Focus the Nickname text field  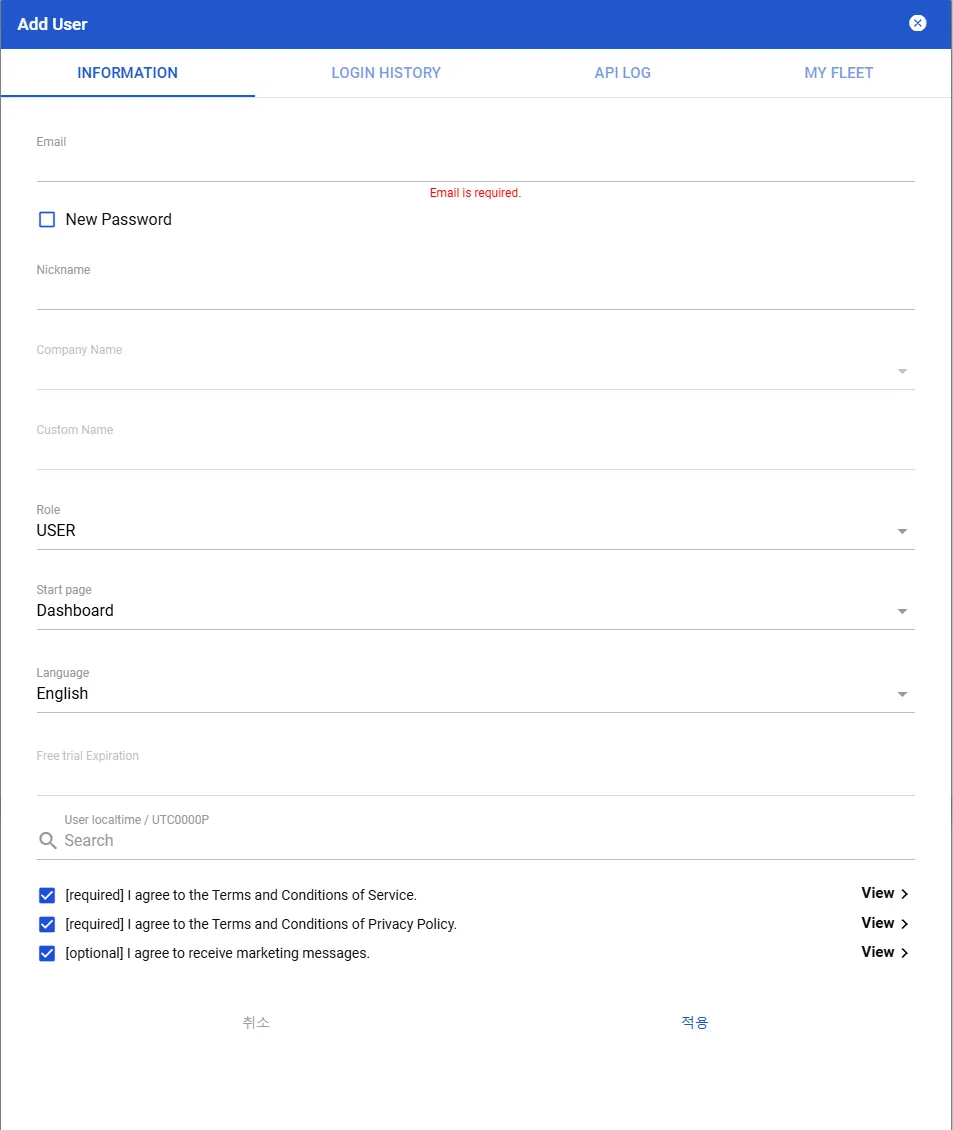pos(475,294)
